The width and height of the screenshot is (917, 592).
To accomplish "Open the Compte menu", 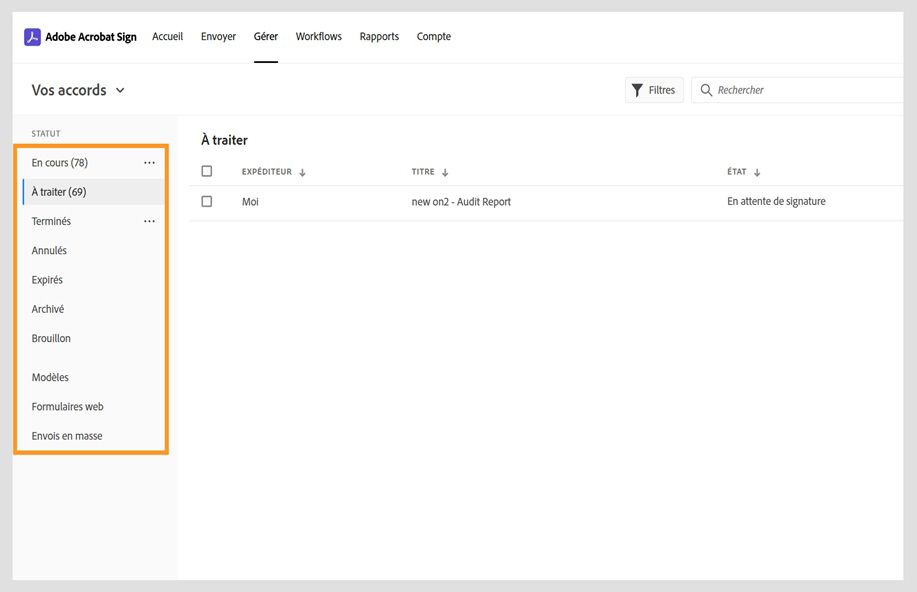I will [x=434, y=37].
